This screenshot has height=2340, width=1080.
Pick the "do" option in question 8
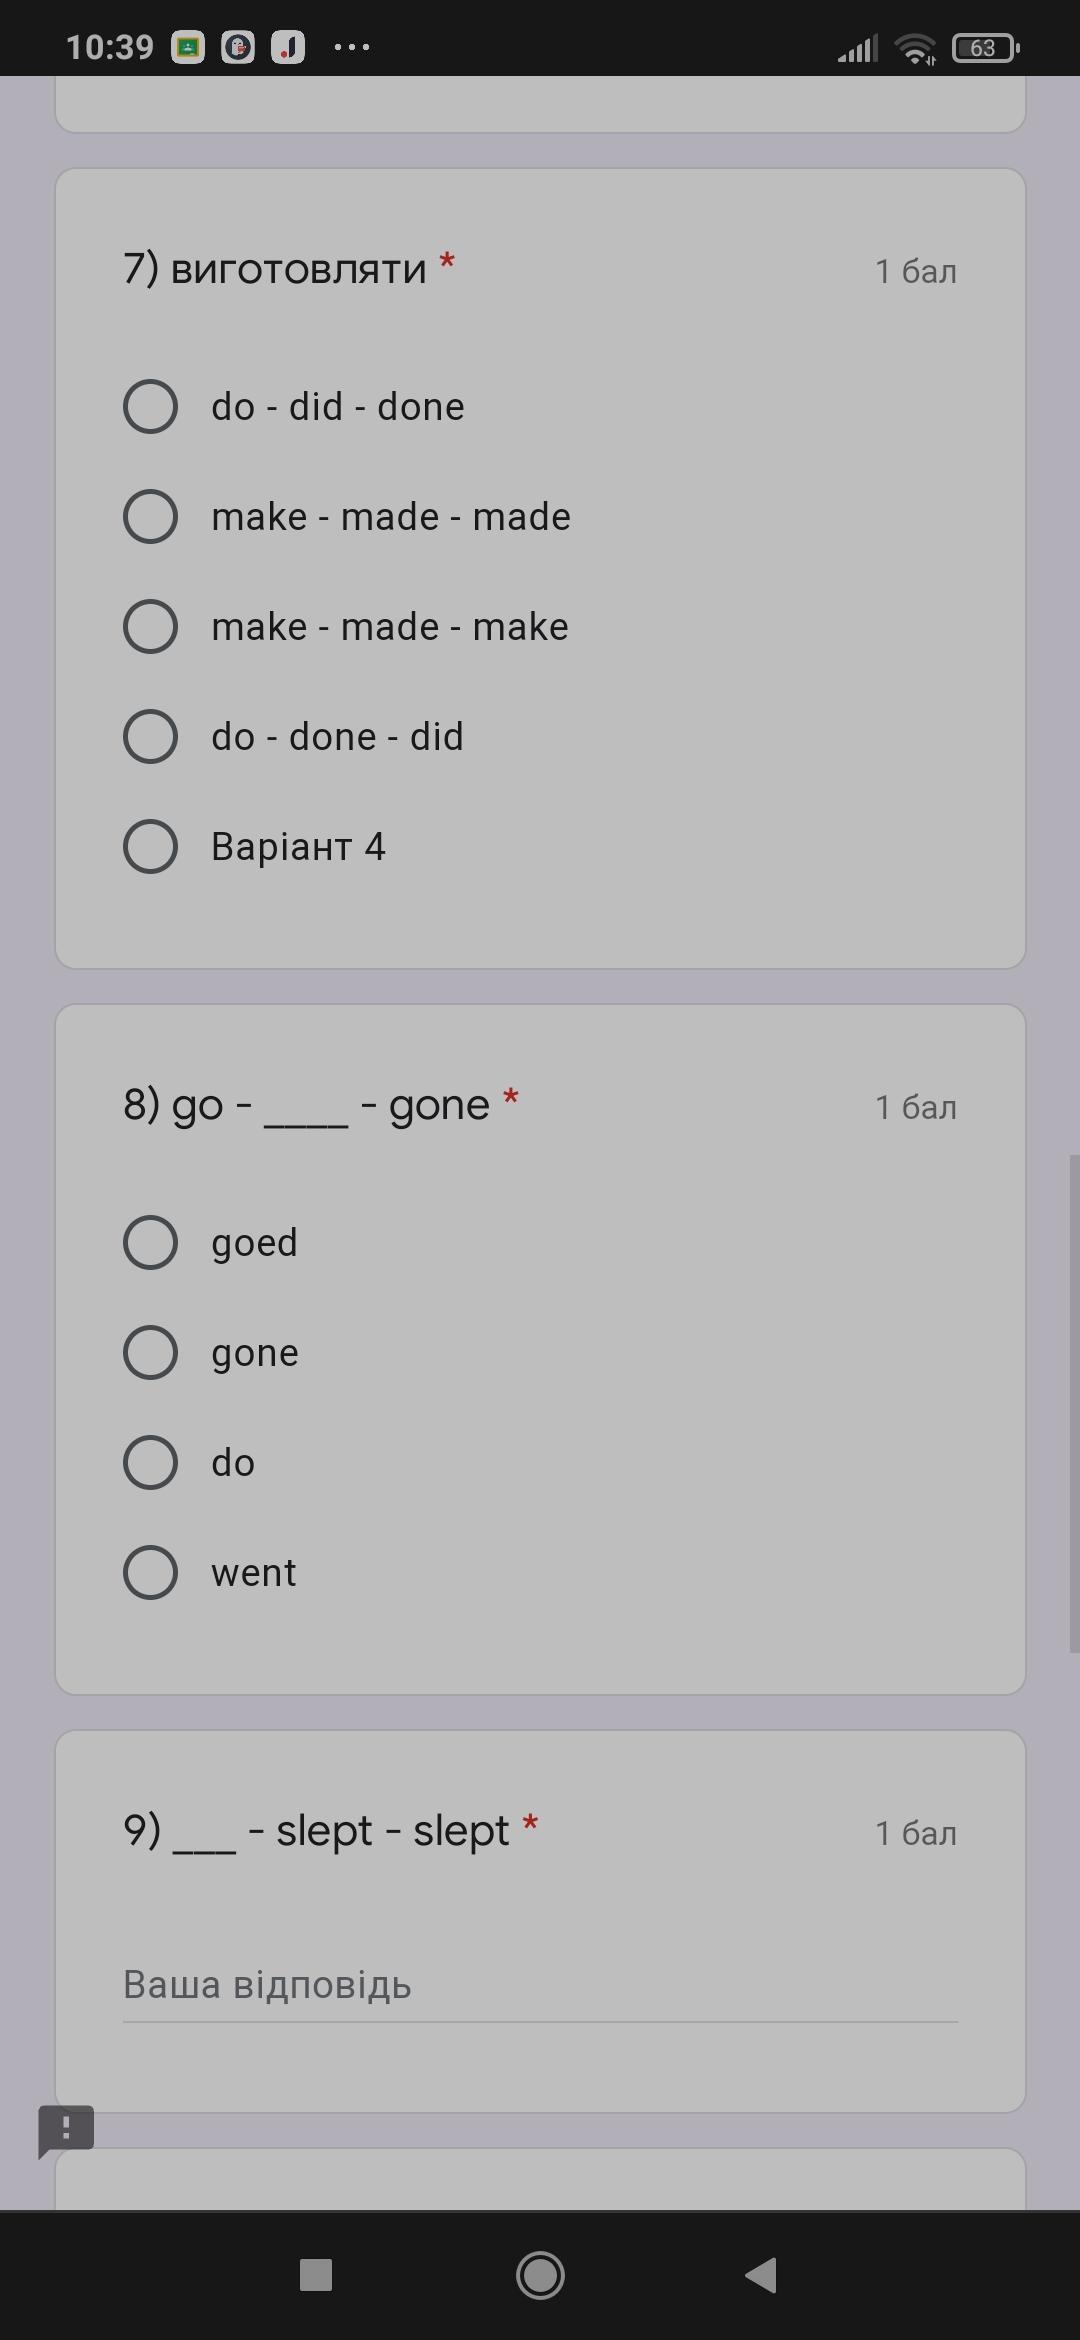pyautogui.click(x=151, y=1463)
